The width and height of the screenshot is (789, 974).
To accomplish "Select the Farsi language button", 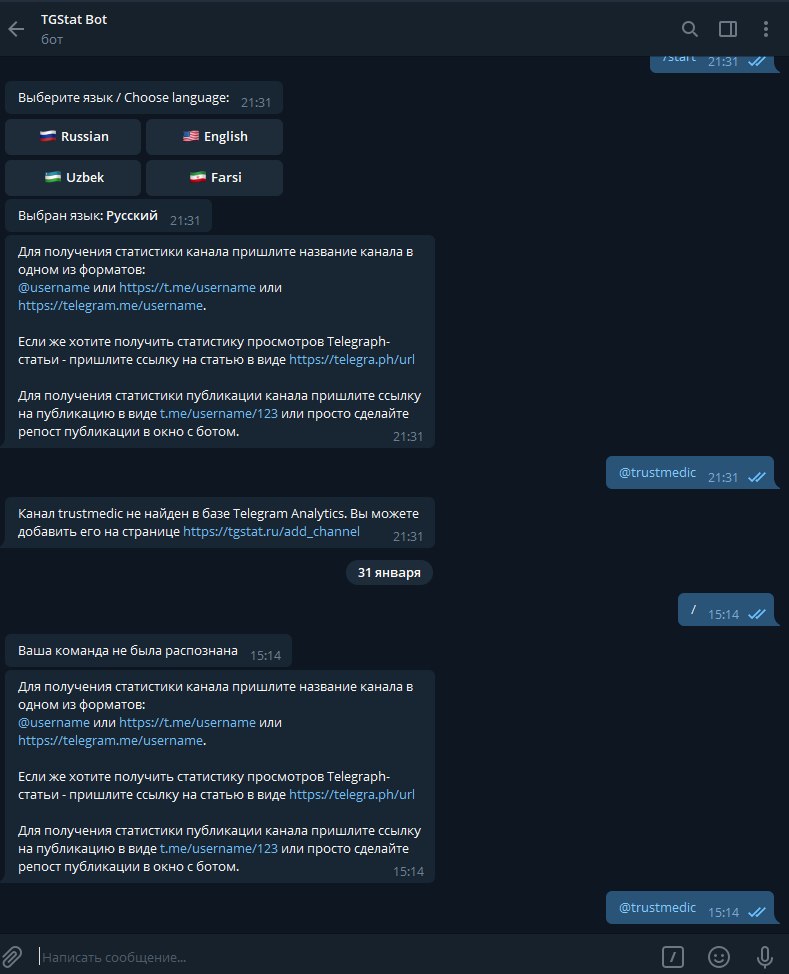I will point(214,178).
